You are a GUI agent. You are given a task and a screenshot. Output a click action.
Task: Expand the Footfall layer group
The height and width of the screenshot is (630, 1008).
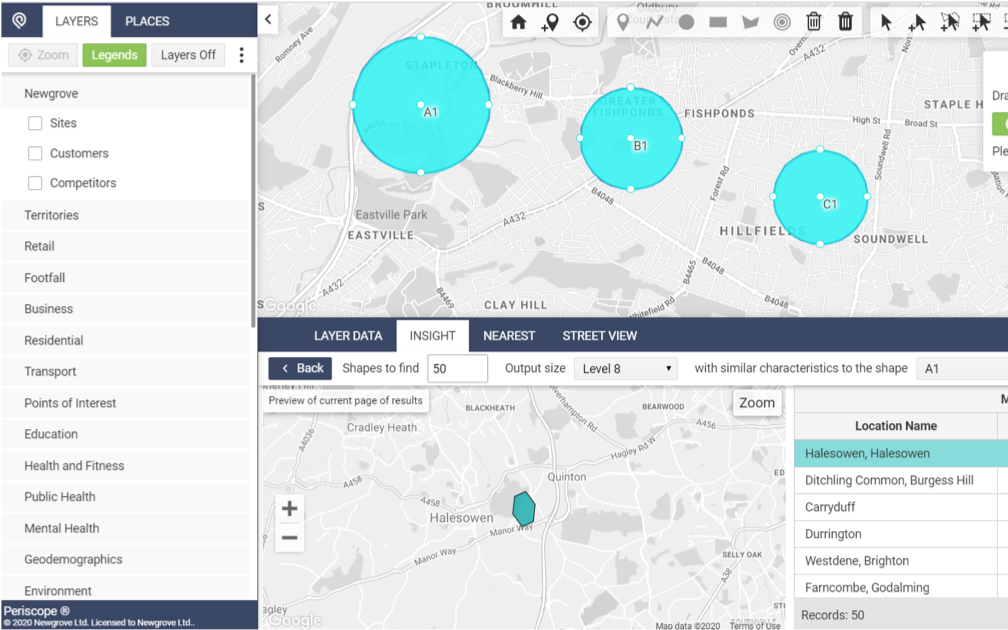125,278
